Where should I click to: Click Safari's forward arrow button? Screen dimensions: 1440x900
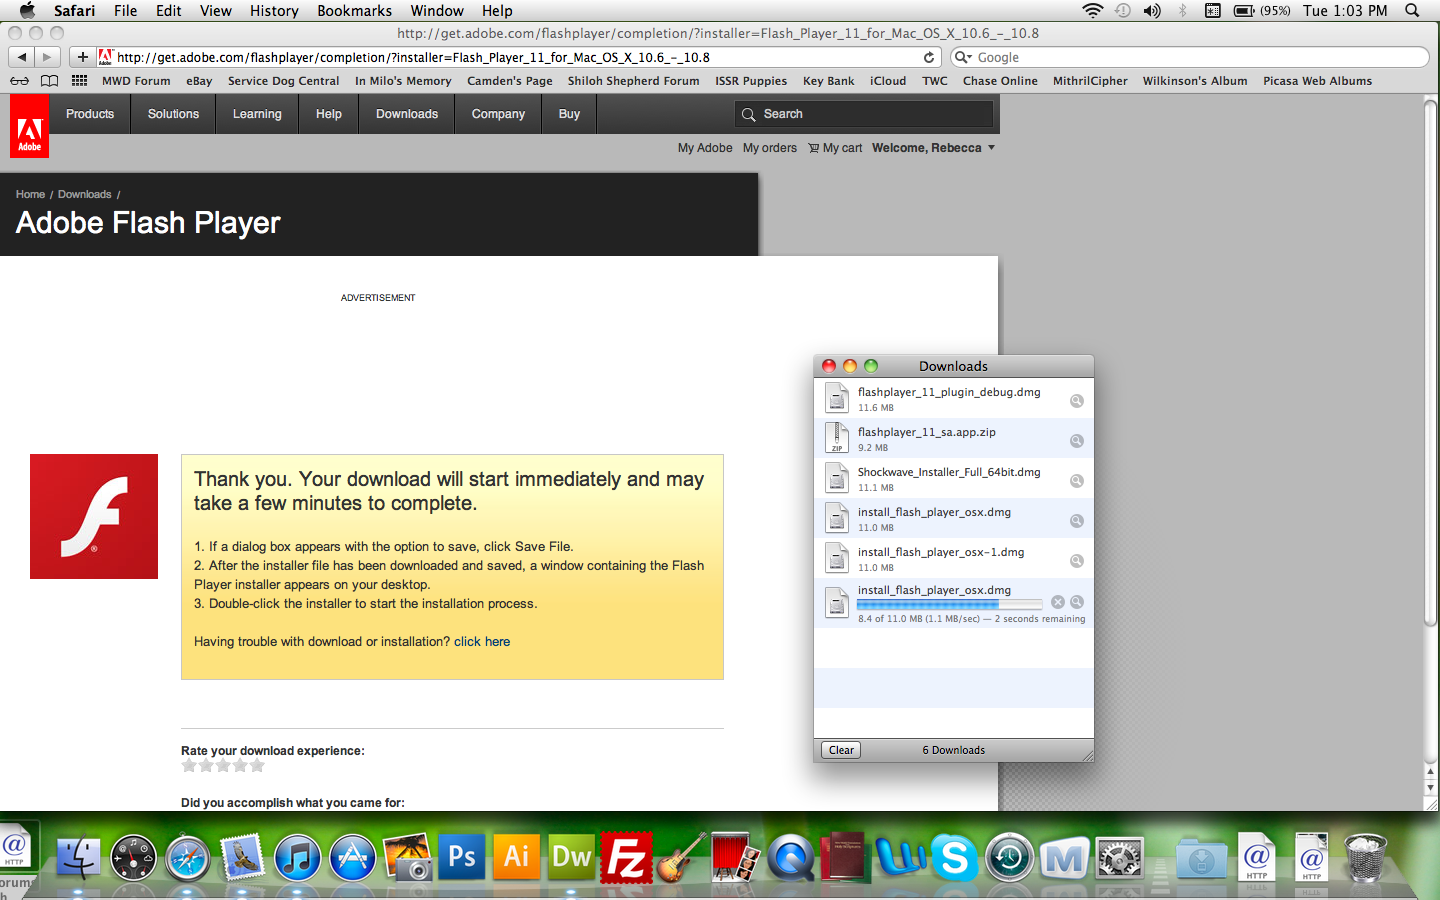[47, 57]
